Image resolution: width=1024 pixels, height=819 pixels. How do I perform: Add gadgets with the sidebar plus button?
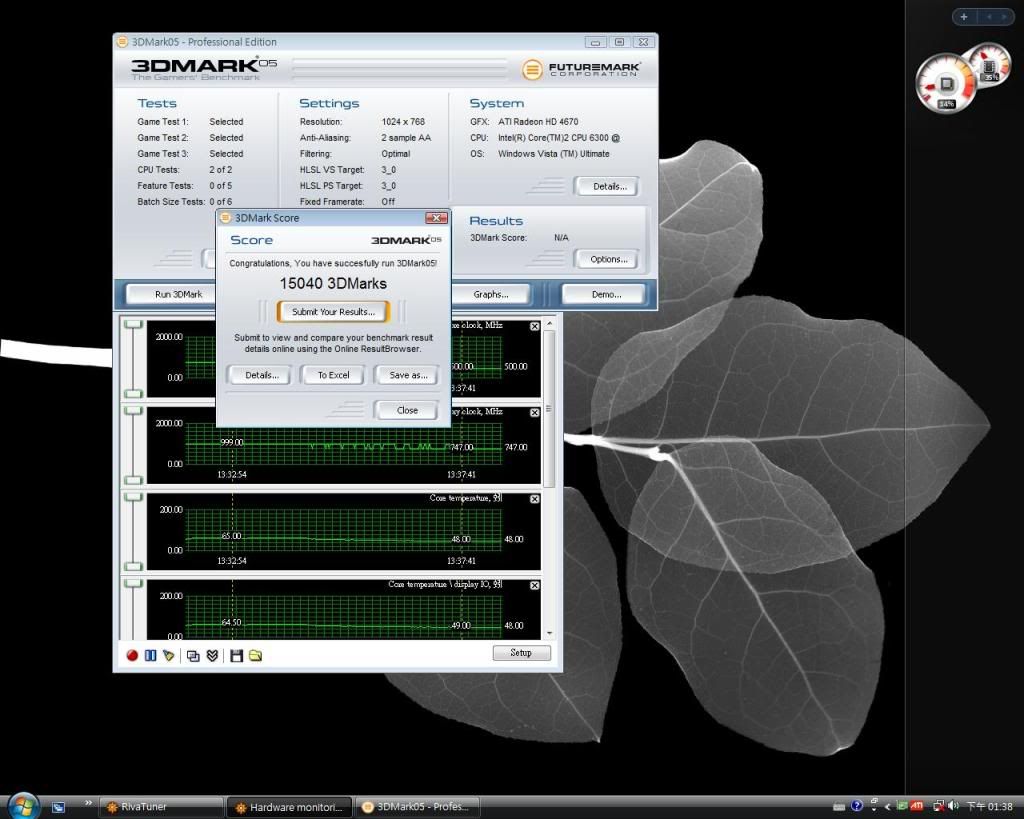tap(964, 17)
